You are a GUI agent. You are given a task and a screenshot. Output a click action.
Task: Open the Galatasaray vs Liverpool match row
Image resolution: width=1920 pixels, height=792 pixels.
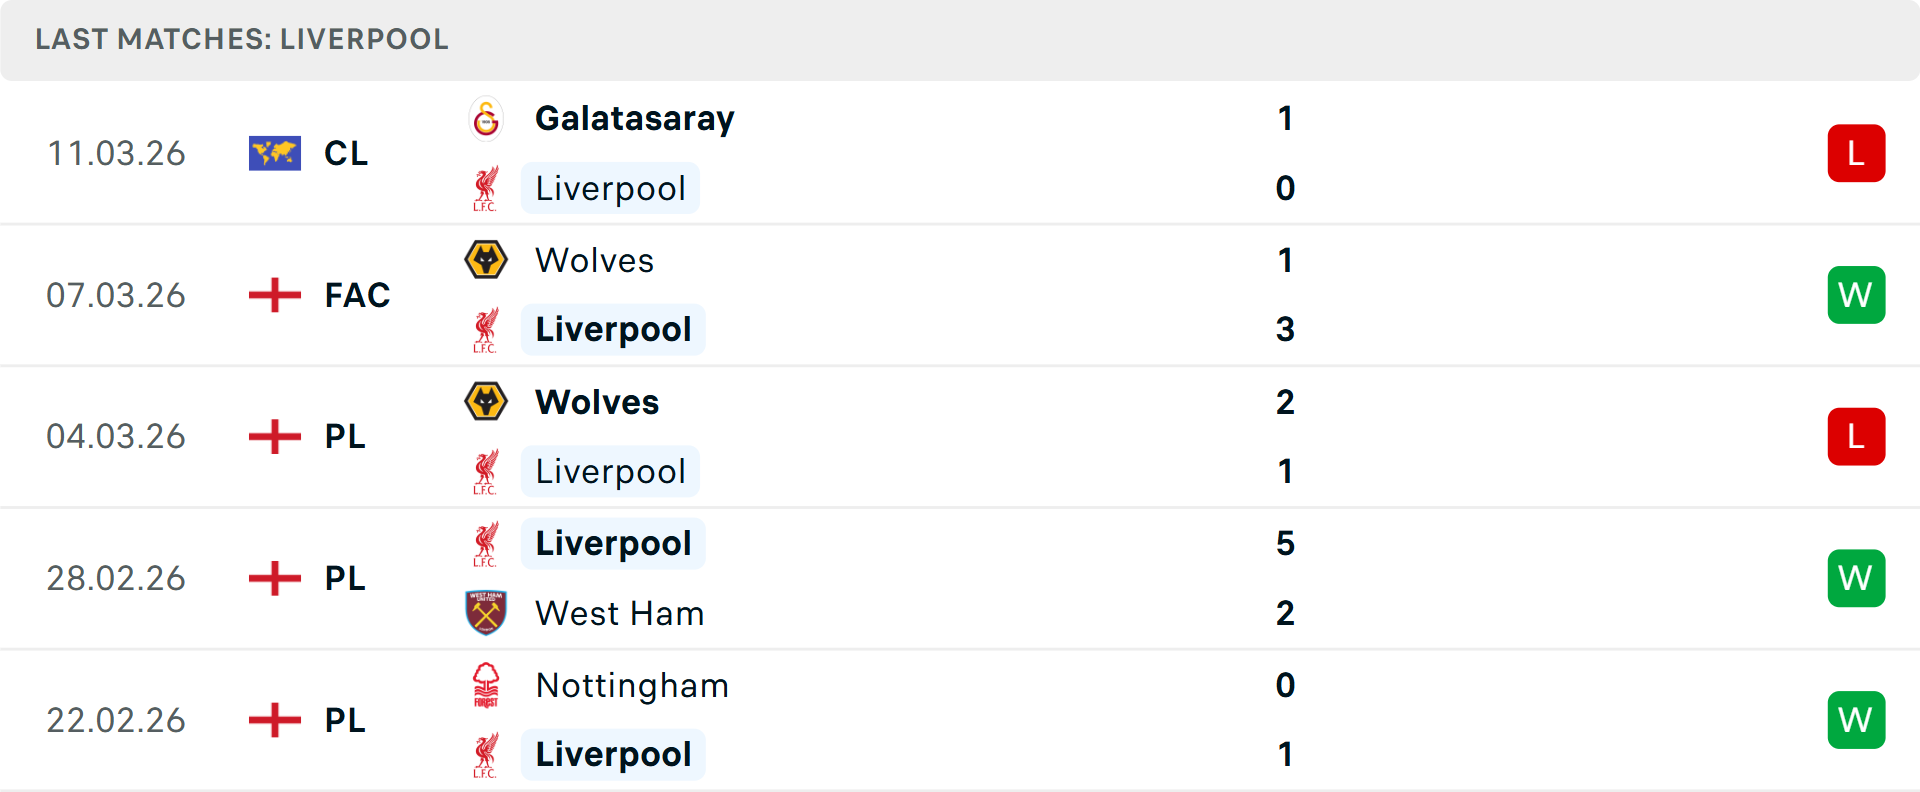[960, 153]
